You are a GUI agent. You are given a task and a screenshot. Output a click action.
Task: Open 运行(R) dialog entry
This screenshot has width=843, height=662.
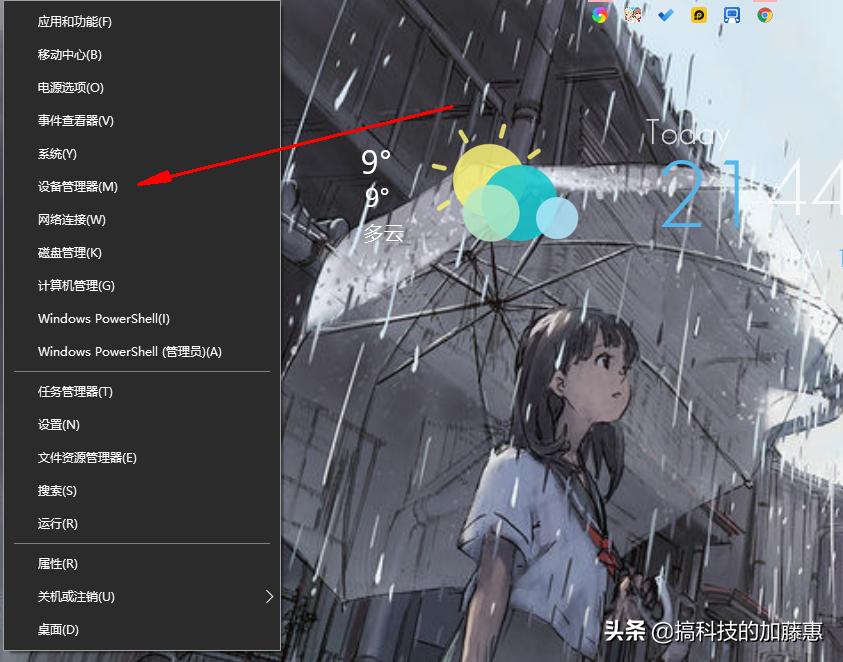(142, 523)
